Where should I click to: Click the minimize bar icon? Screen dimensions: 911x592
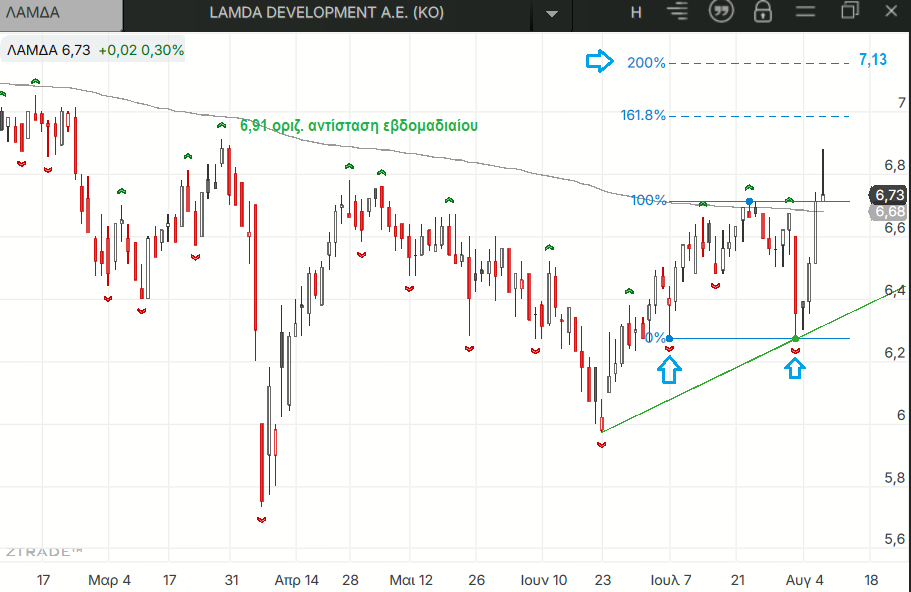[x=805, y=11]
